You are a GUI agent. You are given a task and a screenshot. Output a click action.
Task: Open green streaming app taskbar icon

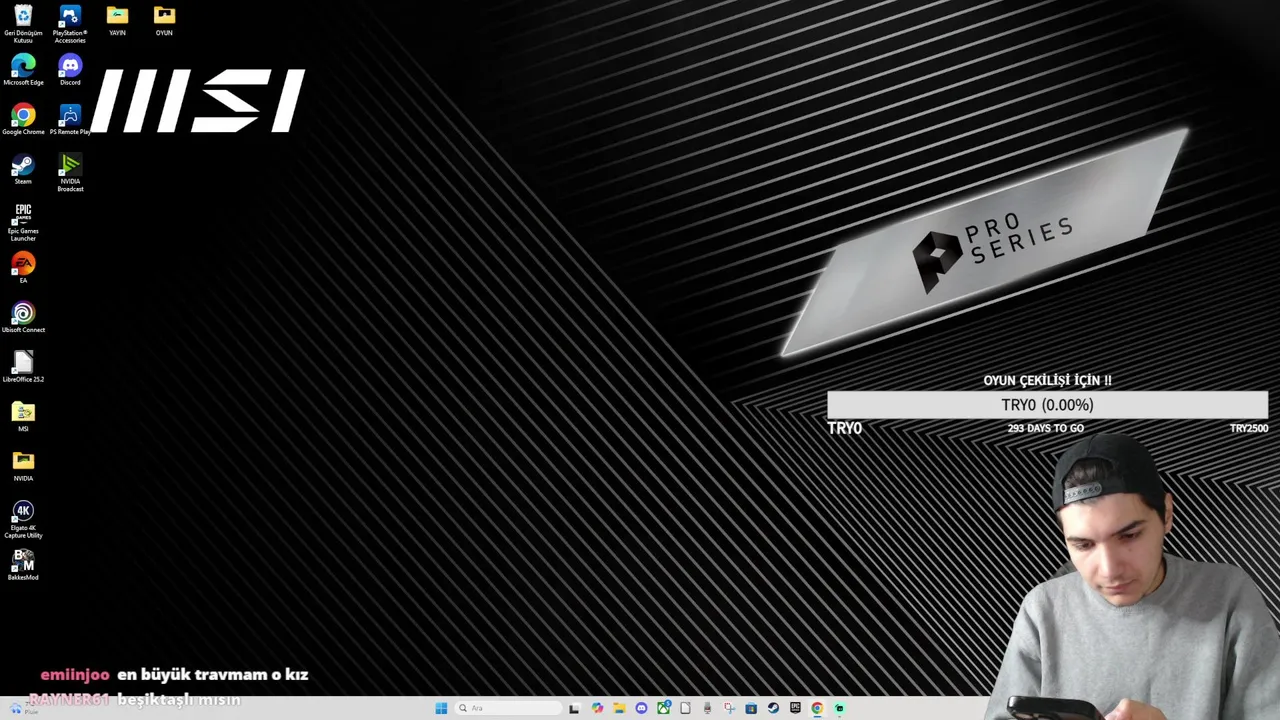coord(839,708)
